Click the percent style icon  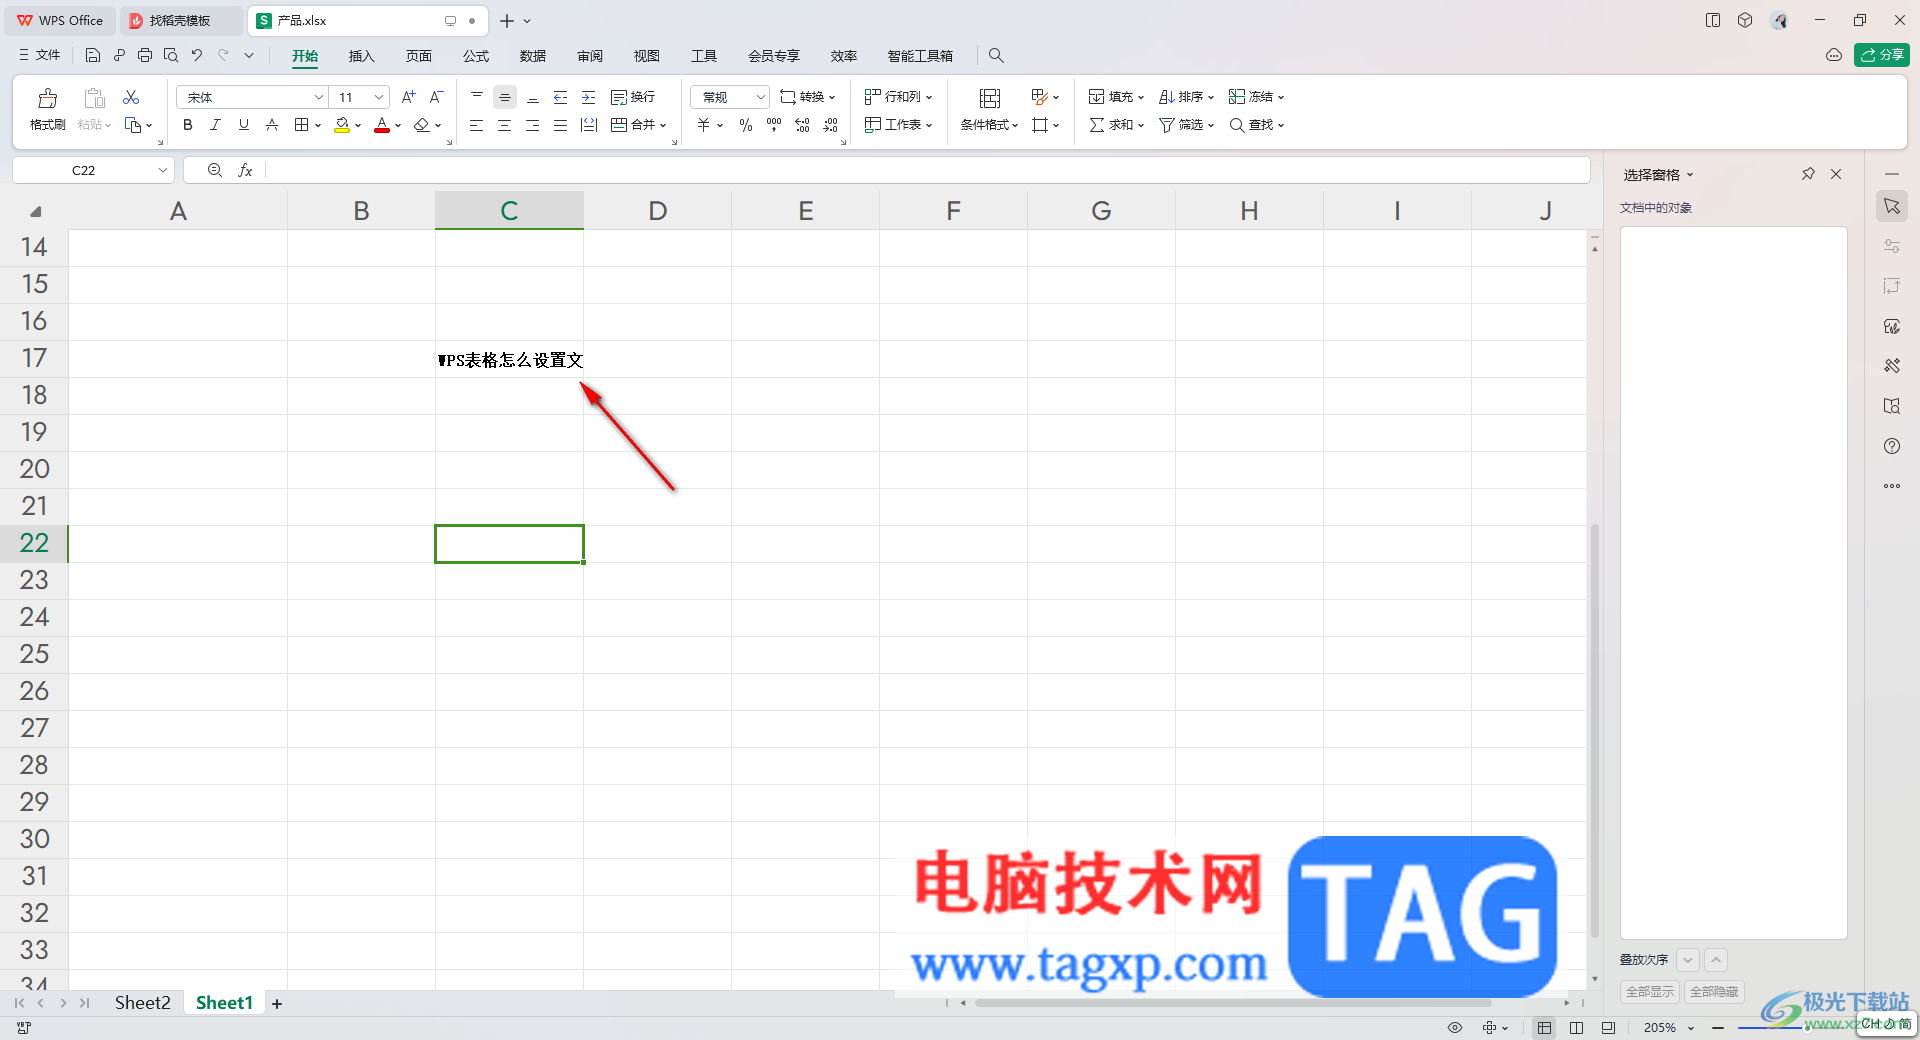tap(746, 125)
